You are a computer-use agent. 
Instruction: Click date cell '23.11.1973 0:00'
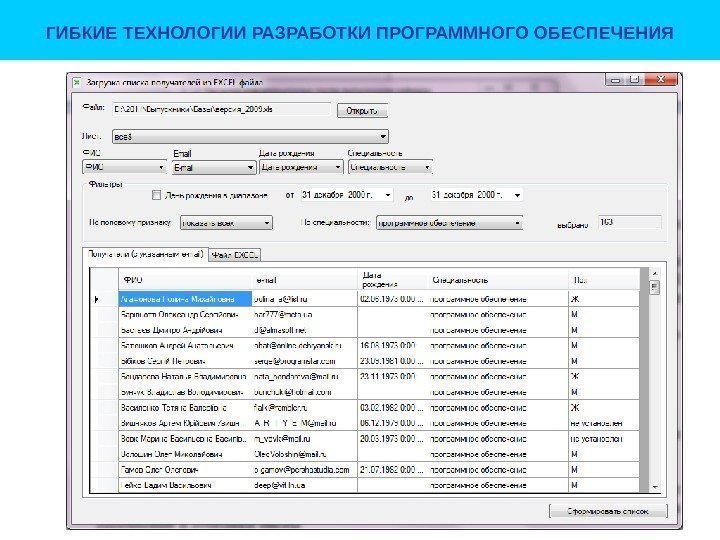pos(392,377)
